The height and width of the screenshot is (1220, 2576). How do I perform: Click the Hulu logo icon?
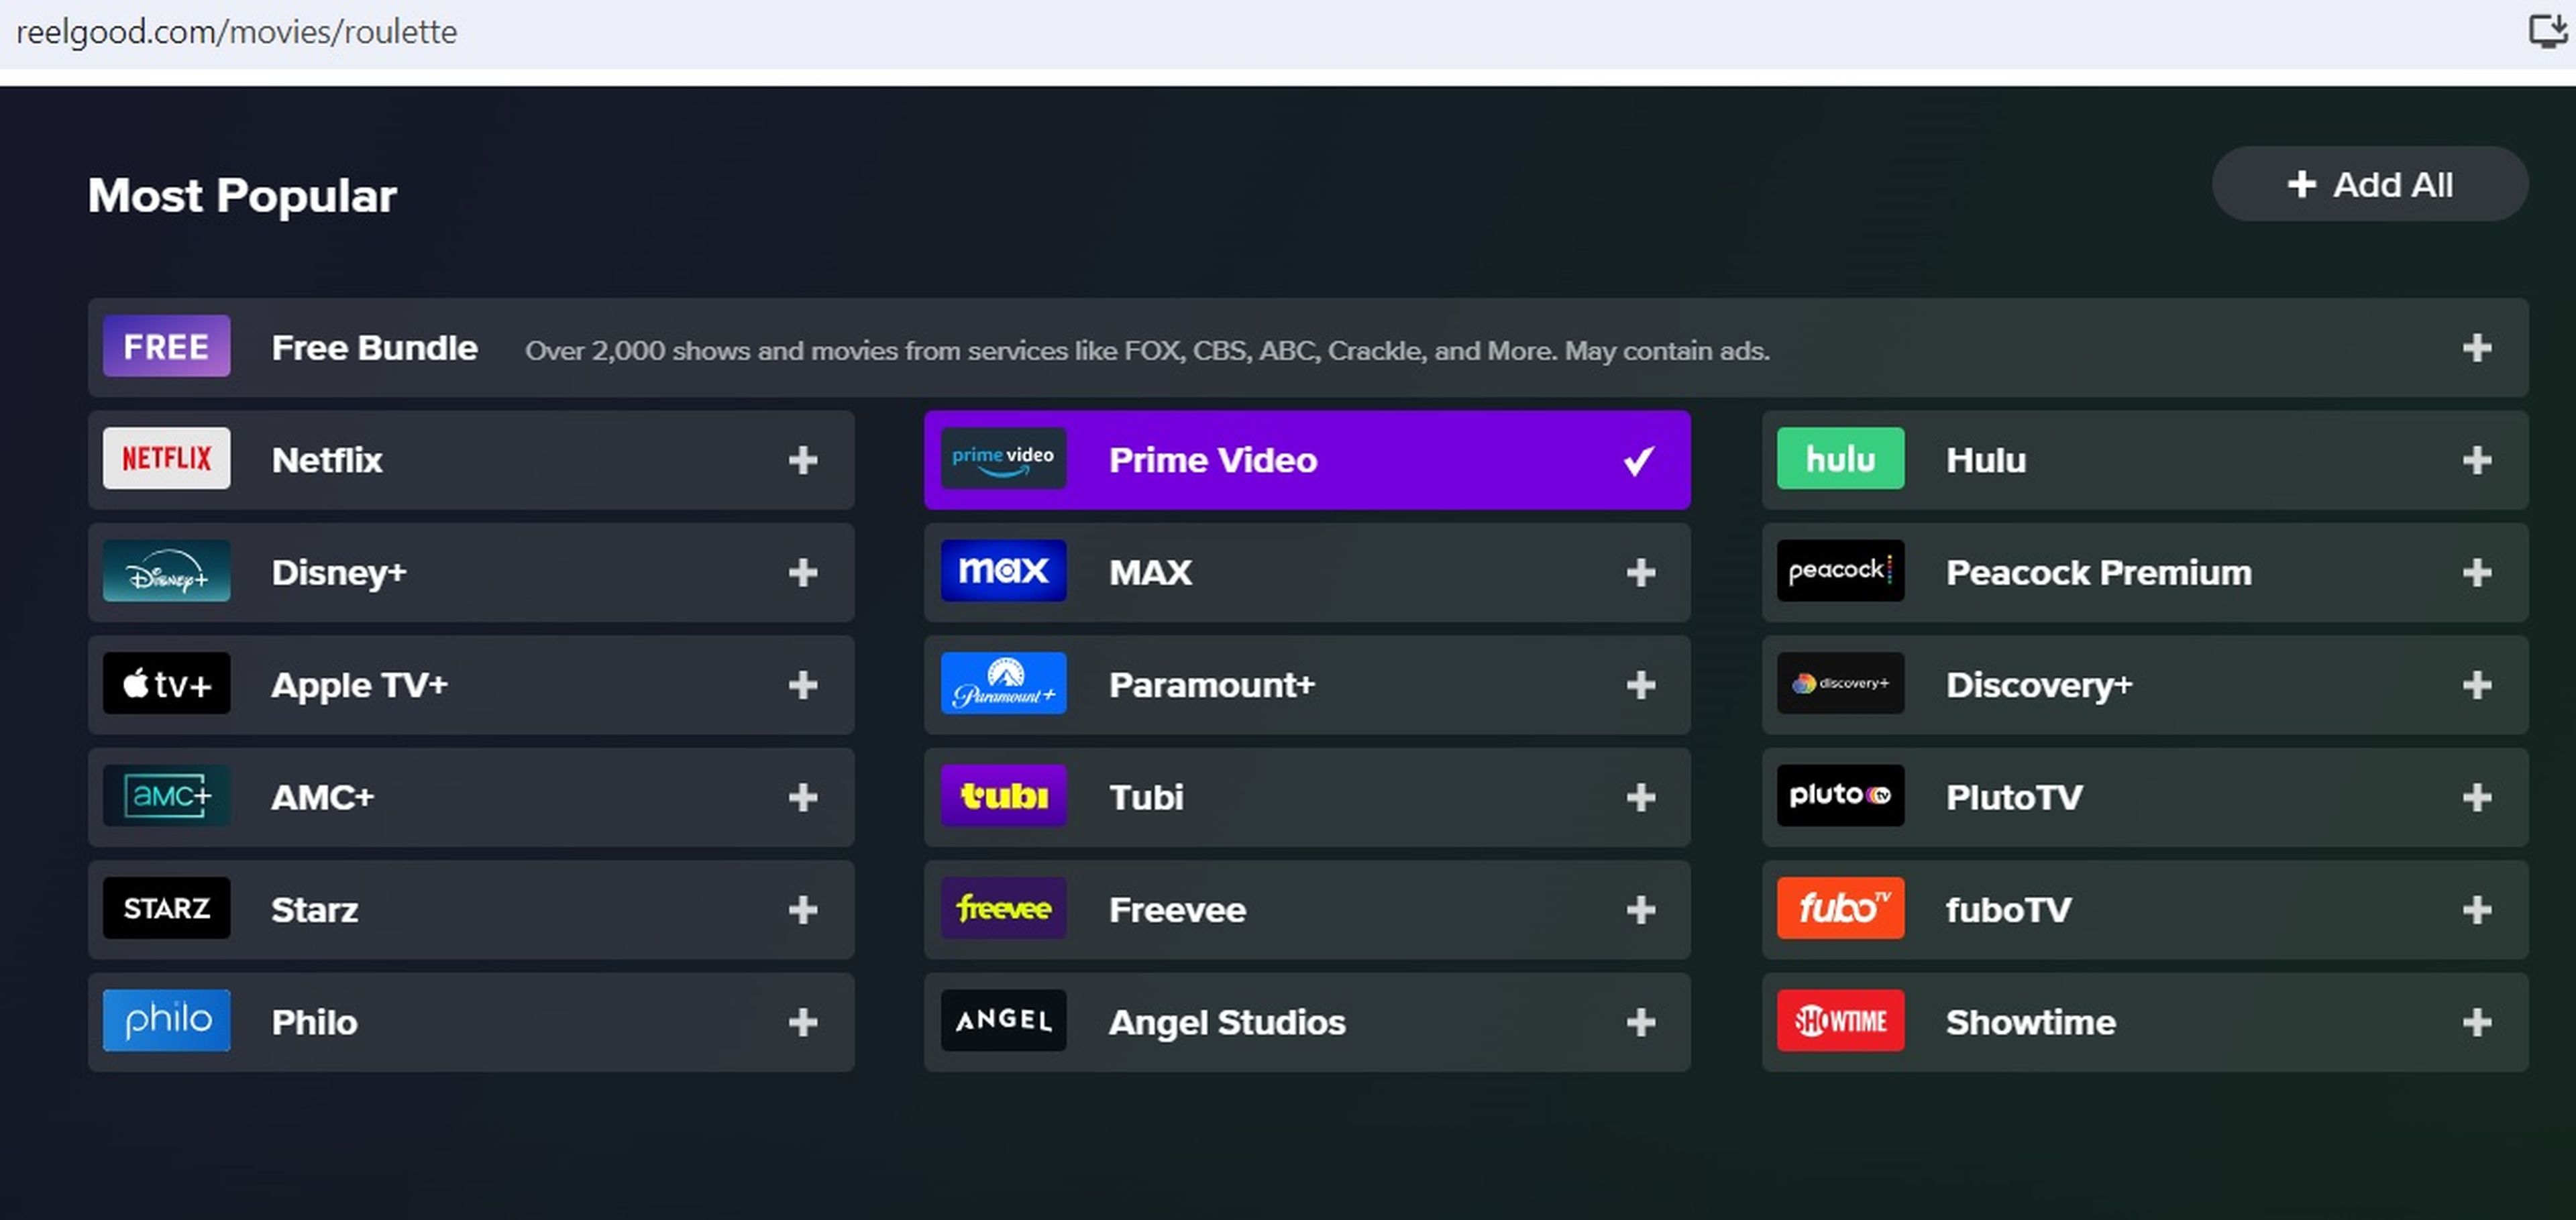1840,459
